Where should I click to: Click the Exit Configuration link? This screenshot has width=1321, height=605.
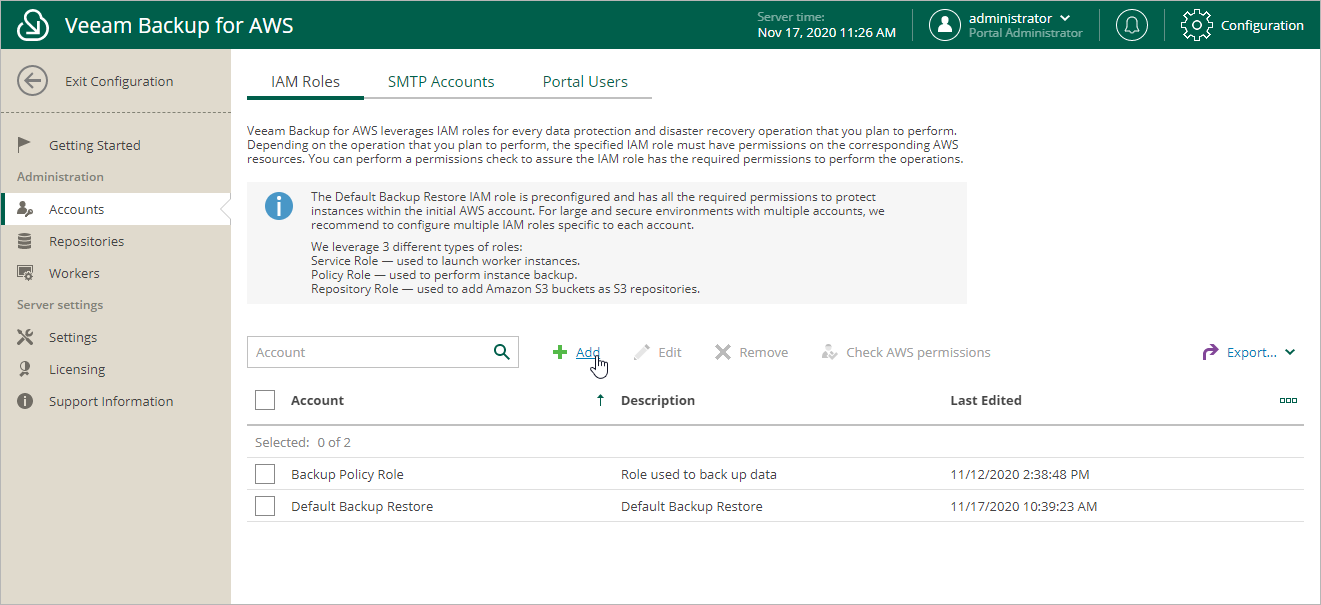119,81
